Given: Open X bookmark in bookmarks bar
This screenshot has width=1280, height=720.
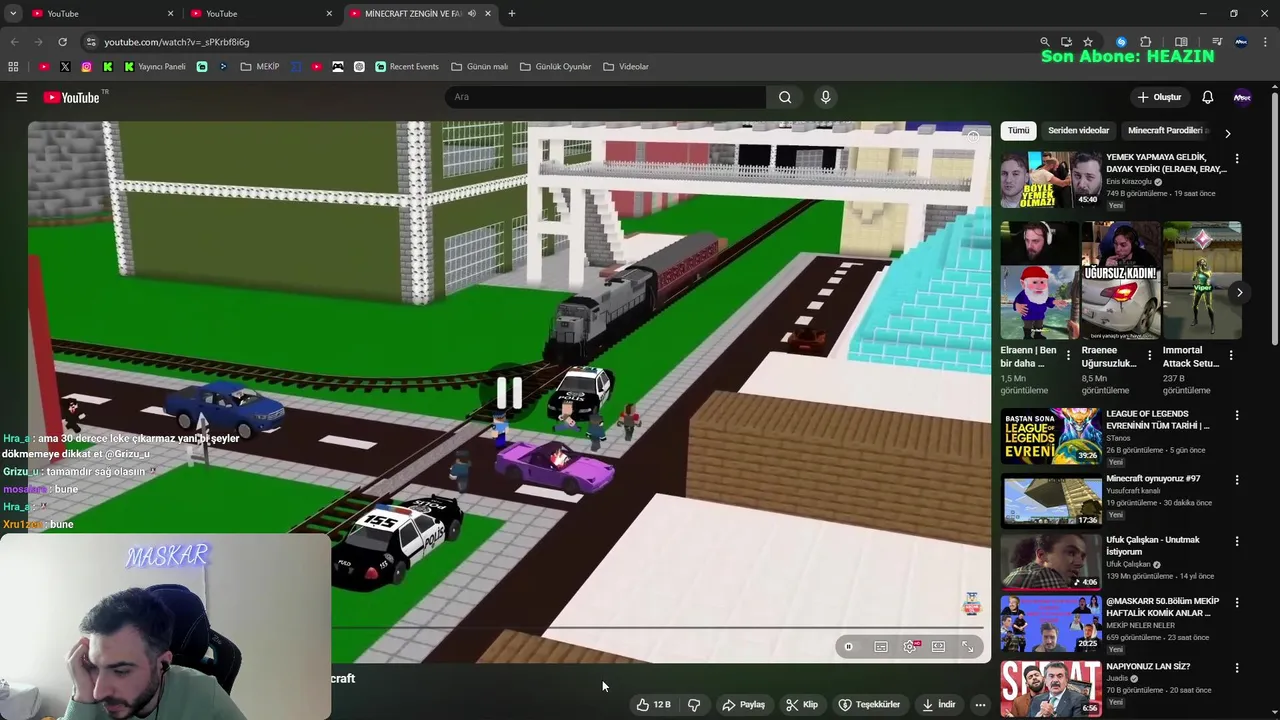Looking at the screenshot, I should [65, 67].
